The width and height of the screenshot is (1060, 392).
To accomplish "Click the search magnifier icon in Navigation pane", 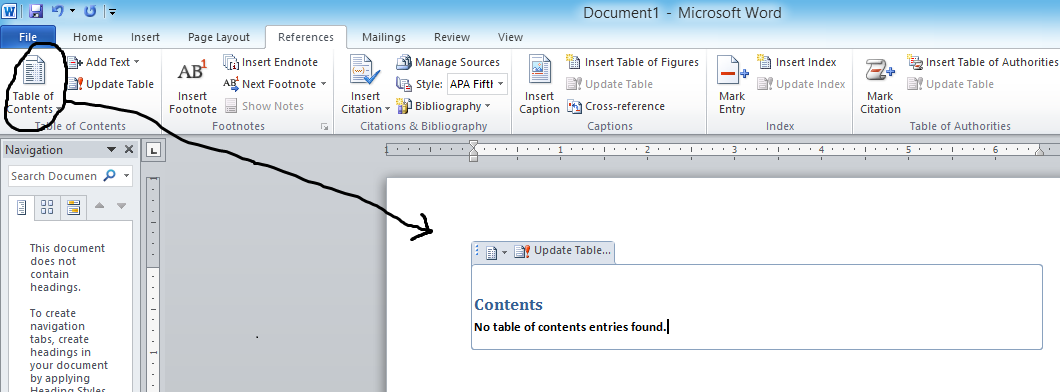I will [x=109, y=176].
